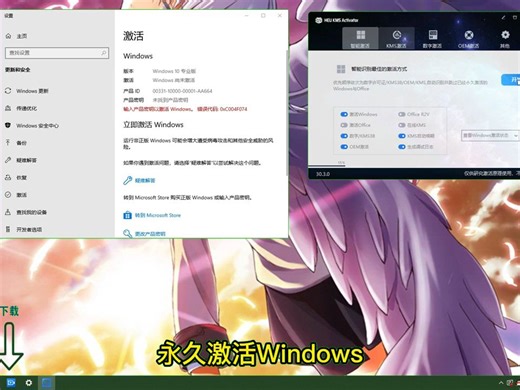Viewport: 520px width, 390px height.
Task: Toggle the 生成调试日志 switch
Action: click(402, 147)
